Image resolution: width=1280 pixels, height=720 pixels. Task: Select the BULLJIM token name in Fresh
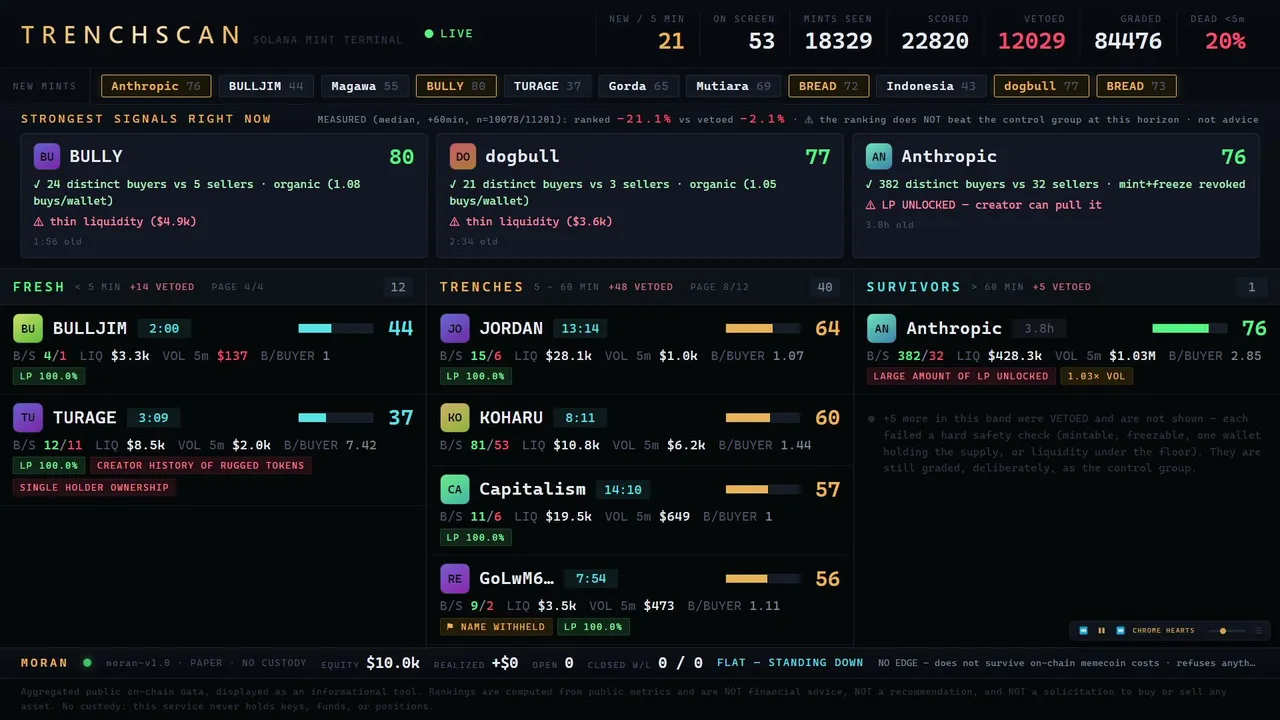pos(90,328)
